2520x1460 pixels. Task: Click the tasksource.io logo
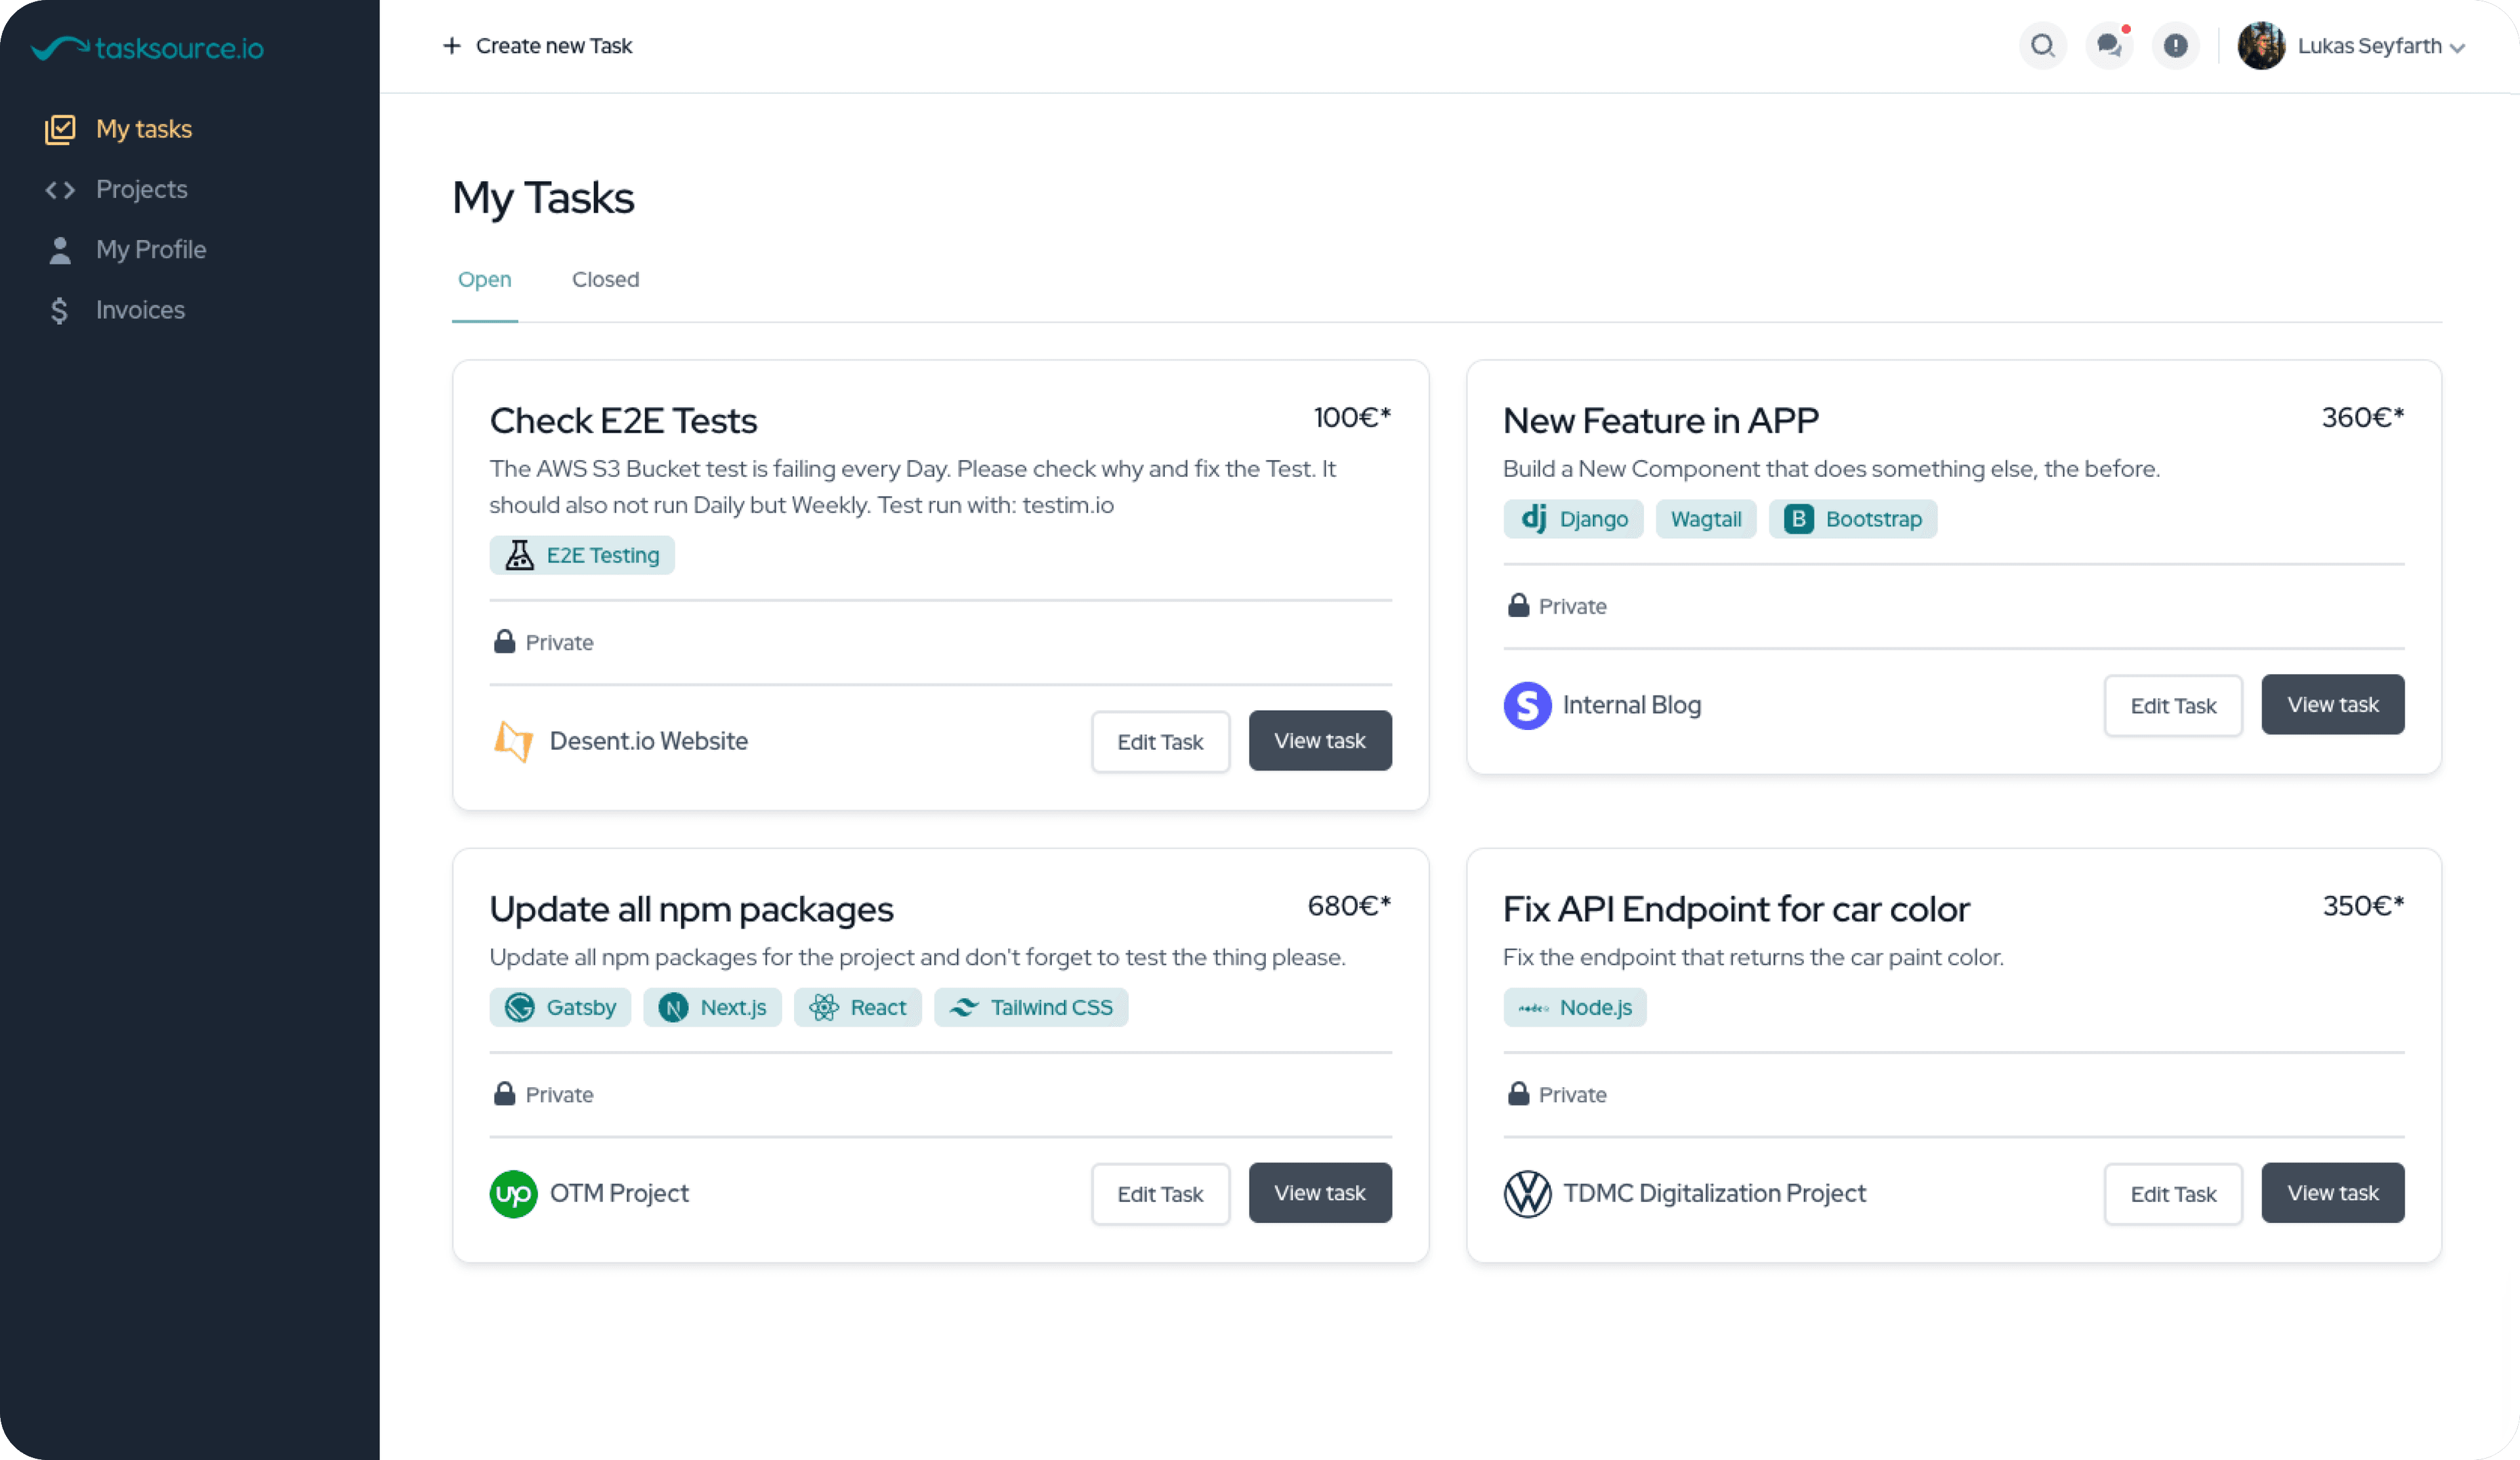click(x=148, y=48)
